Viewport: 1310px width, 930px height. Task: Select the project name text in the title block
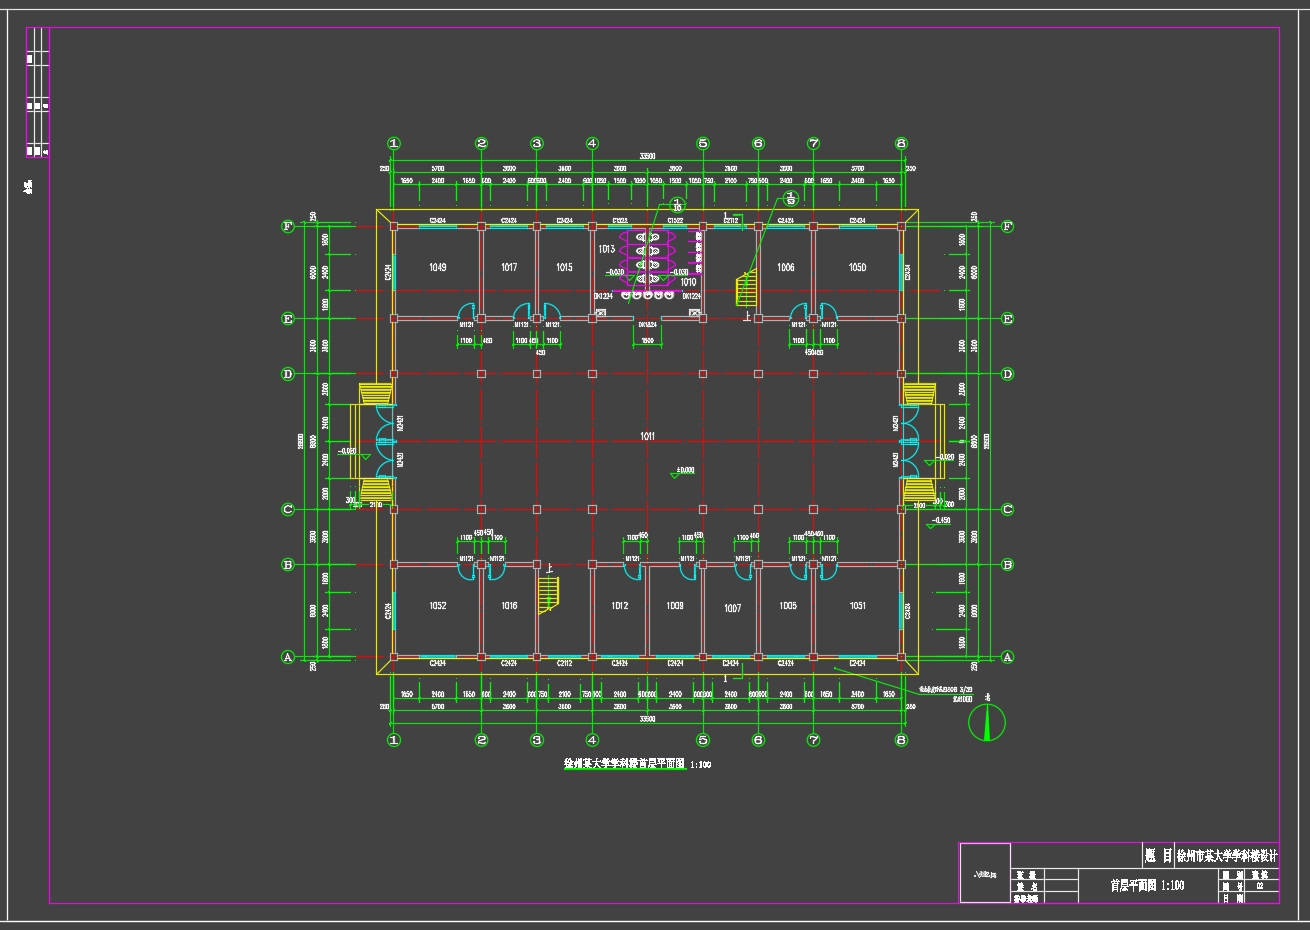[x=1226, y=856]
